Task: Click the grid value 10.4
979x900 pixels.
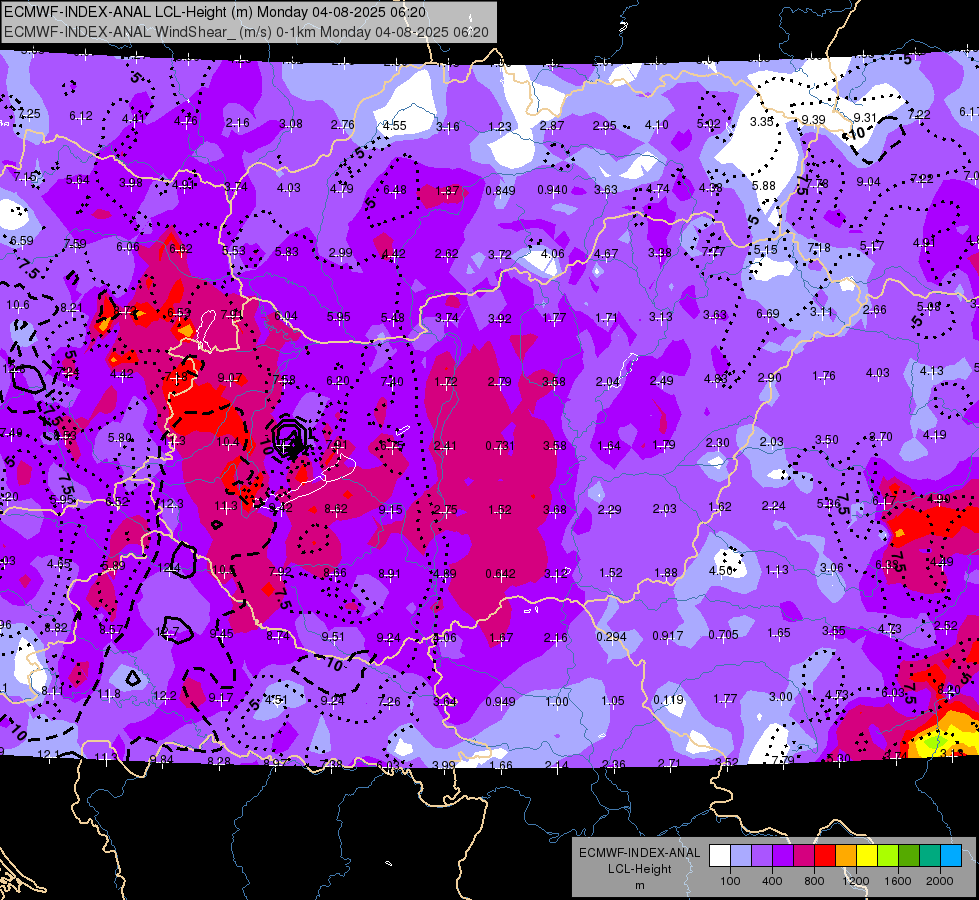Action: pos(228,442)
